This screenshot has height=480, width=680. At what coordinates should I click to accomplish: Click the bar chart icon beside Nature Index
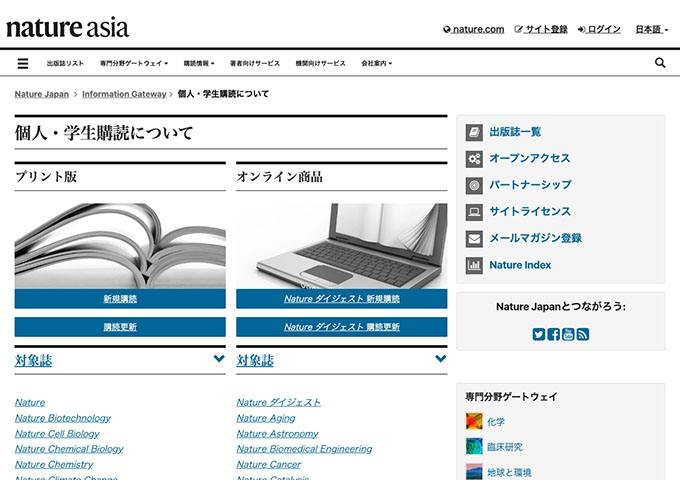pos(474,265)
